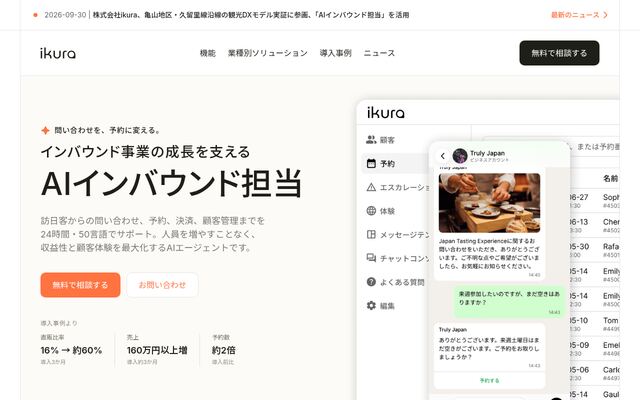
Task: Click the お問い合わせ button
Action: point(162,285)
